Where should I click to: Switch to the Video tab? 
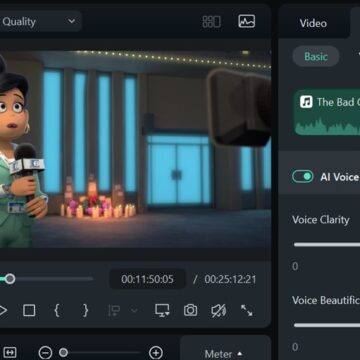(x=313, y=23)
